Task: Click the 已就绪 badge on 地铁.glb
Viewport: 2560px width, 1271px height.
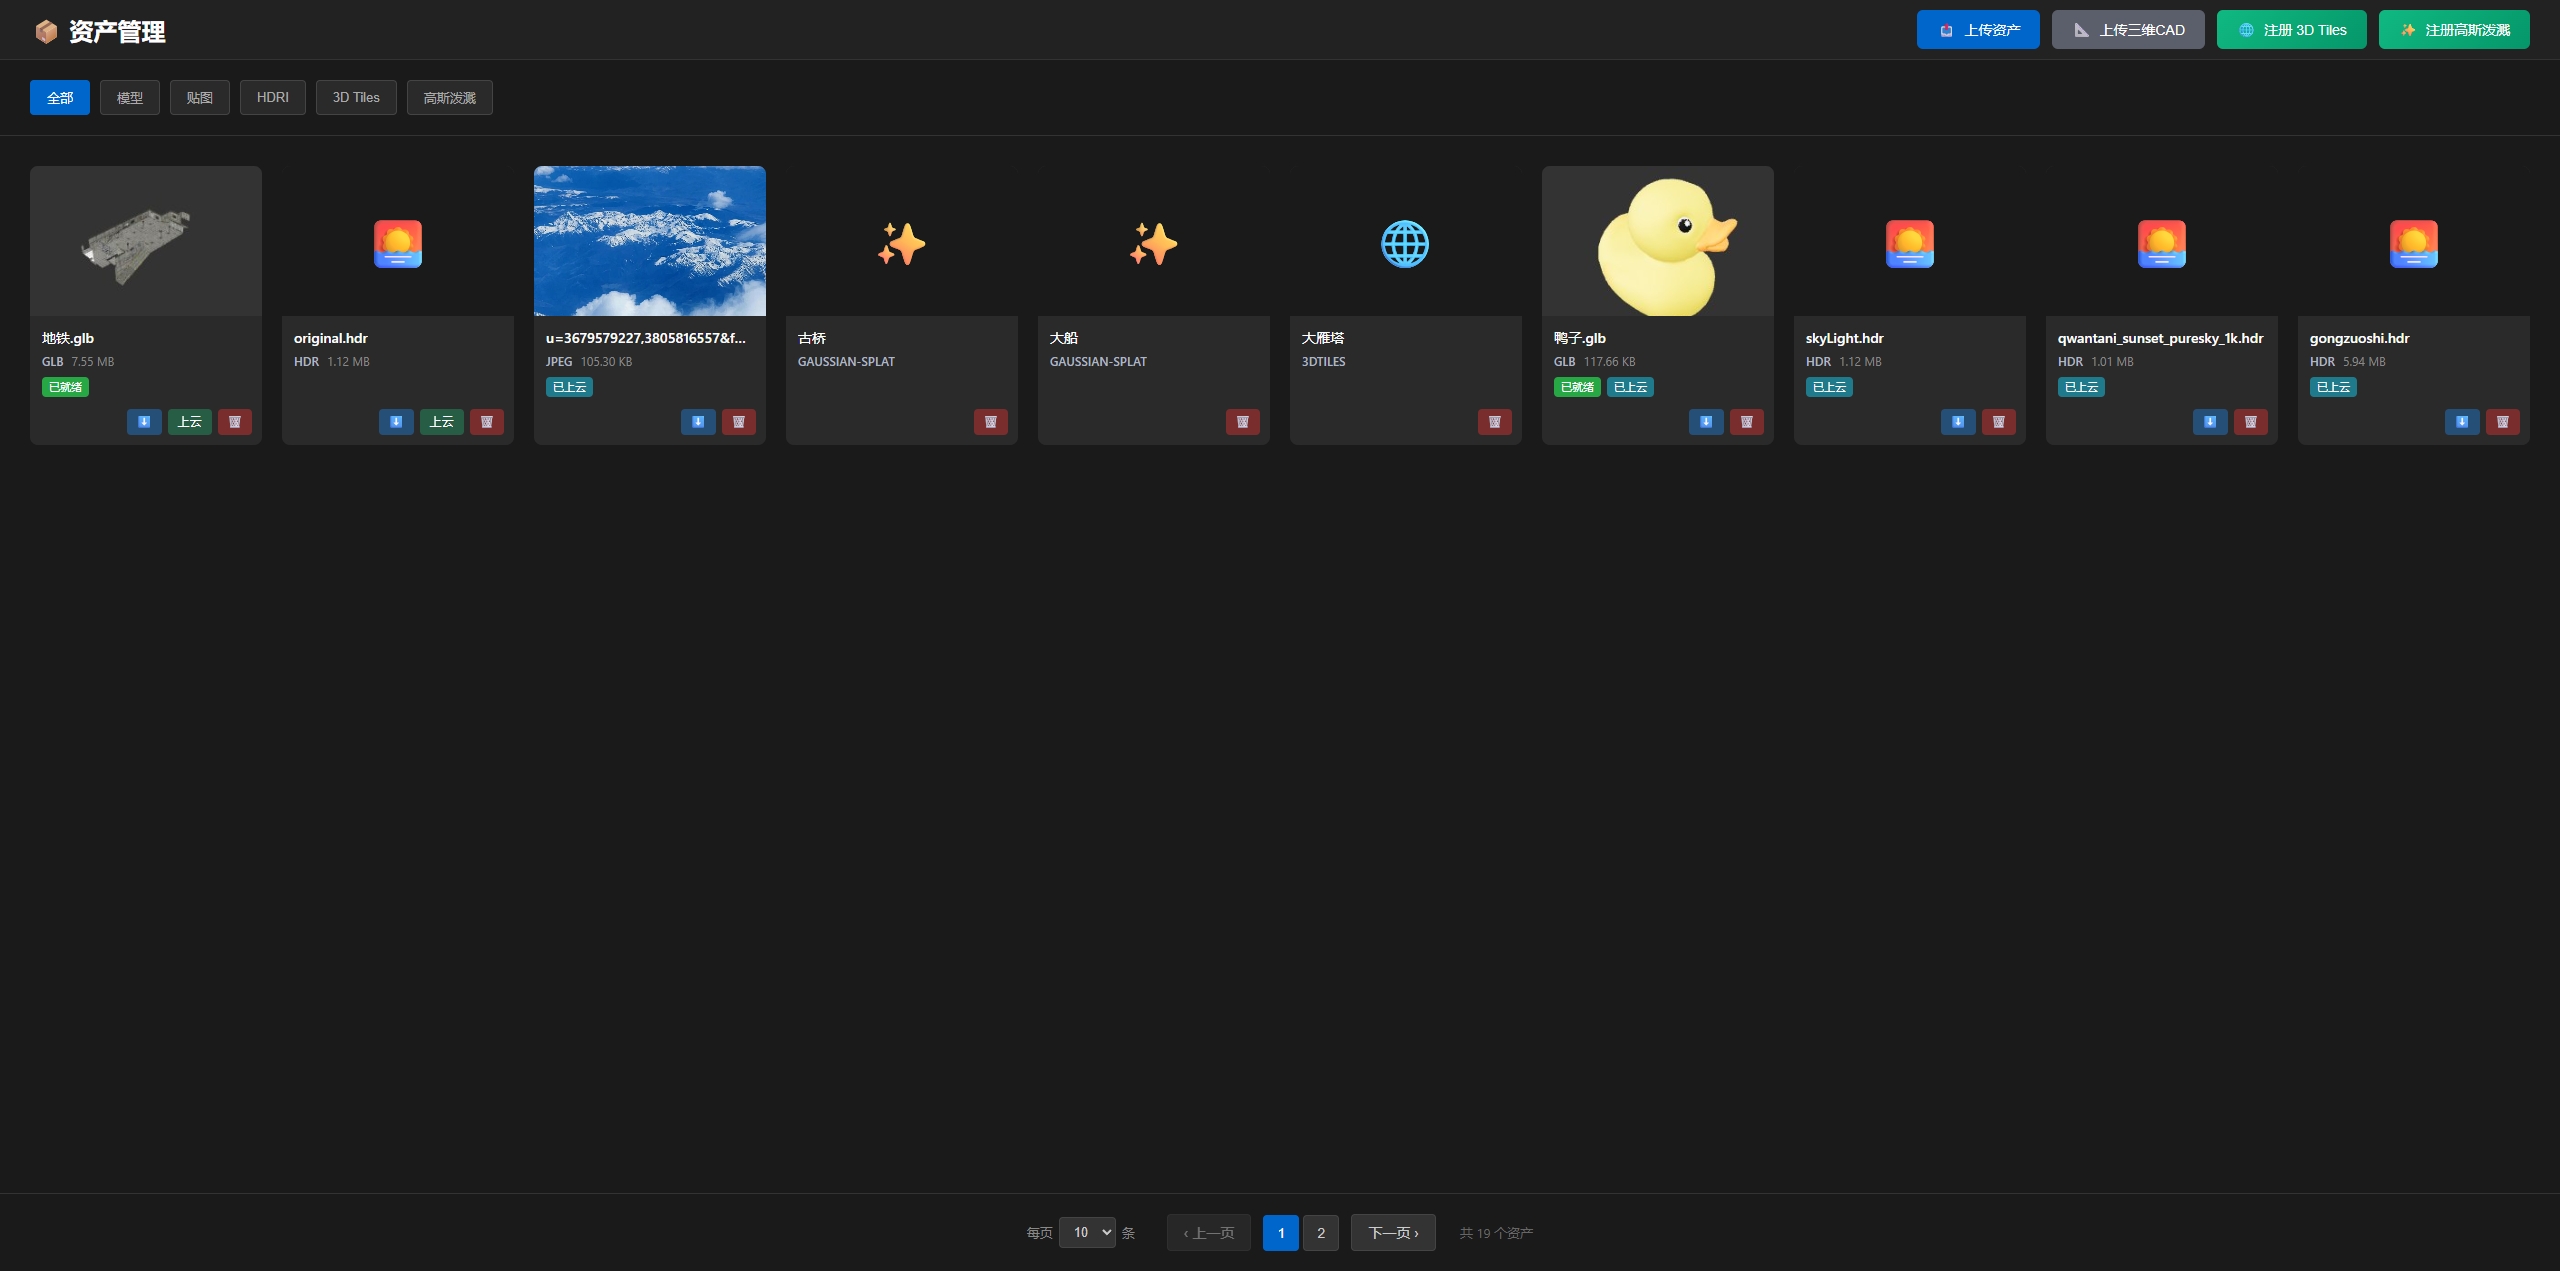Action: 65,387
